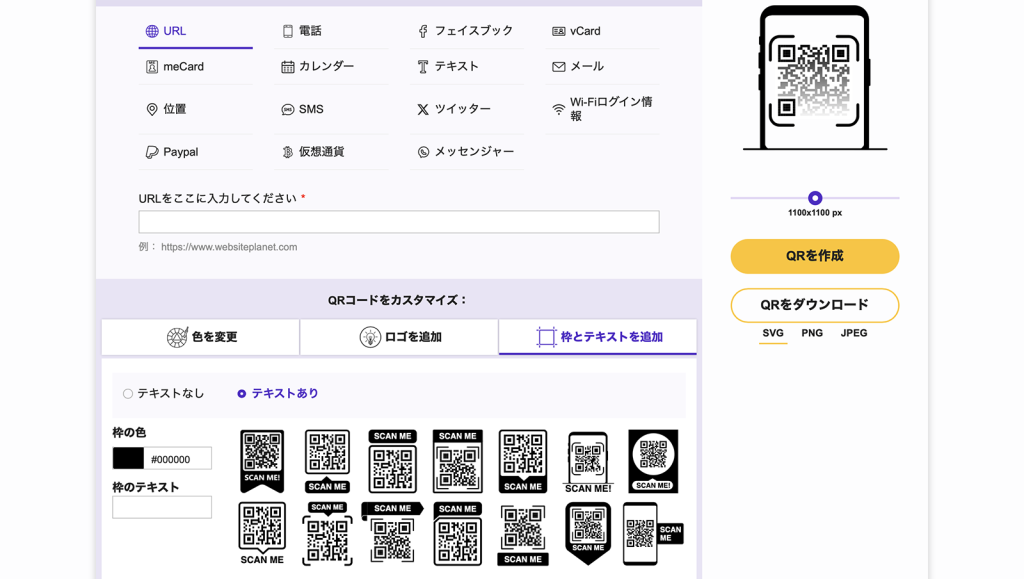This screenshot has height=579, width=1024.
Task: Select the URL globe icon
Action: click(152, 31)
